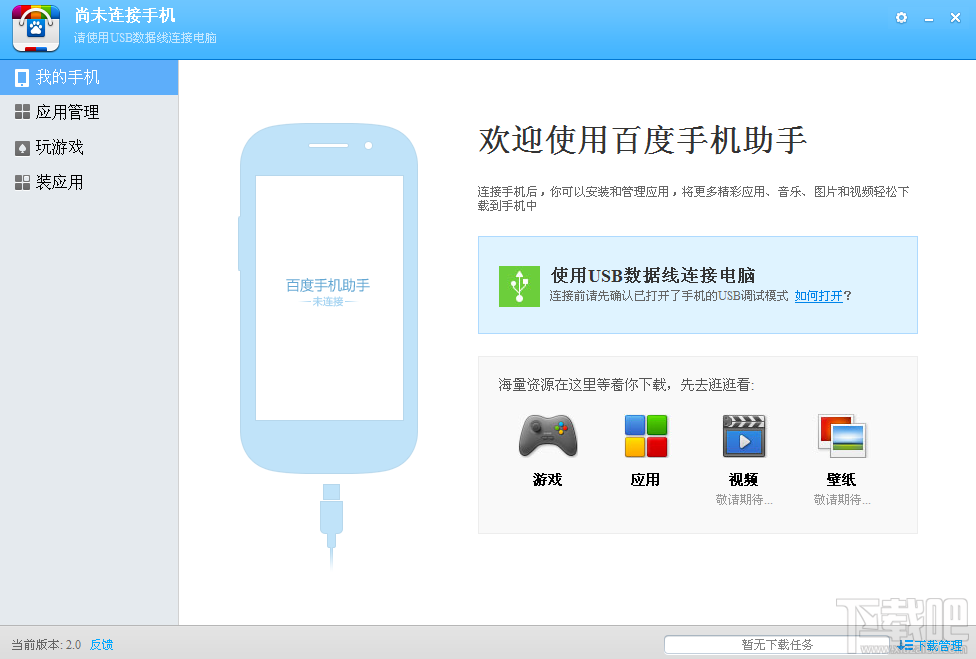Image resolution: width=976 pixels, height=659 pixels.
Task: Click 敬请期待 text under 视频
Action: pyautogui.click(x=744, y=500)
